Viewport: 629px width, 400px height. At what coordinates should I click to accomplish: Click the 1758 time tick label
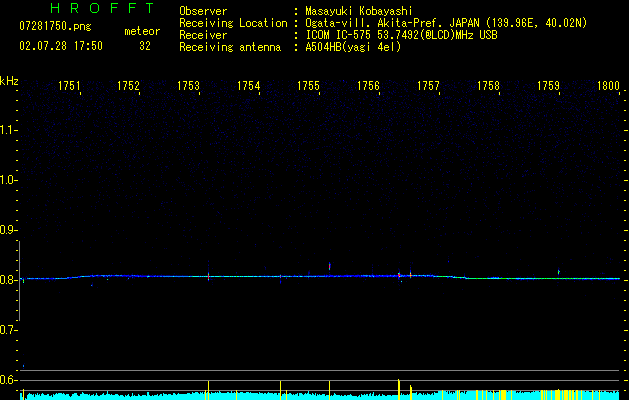(488, 86)
